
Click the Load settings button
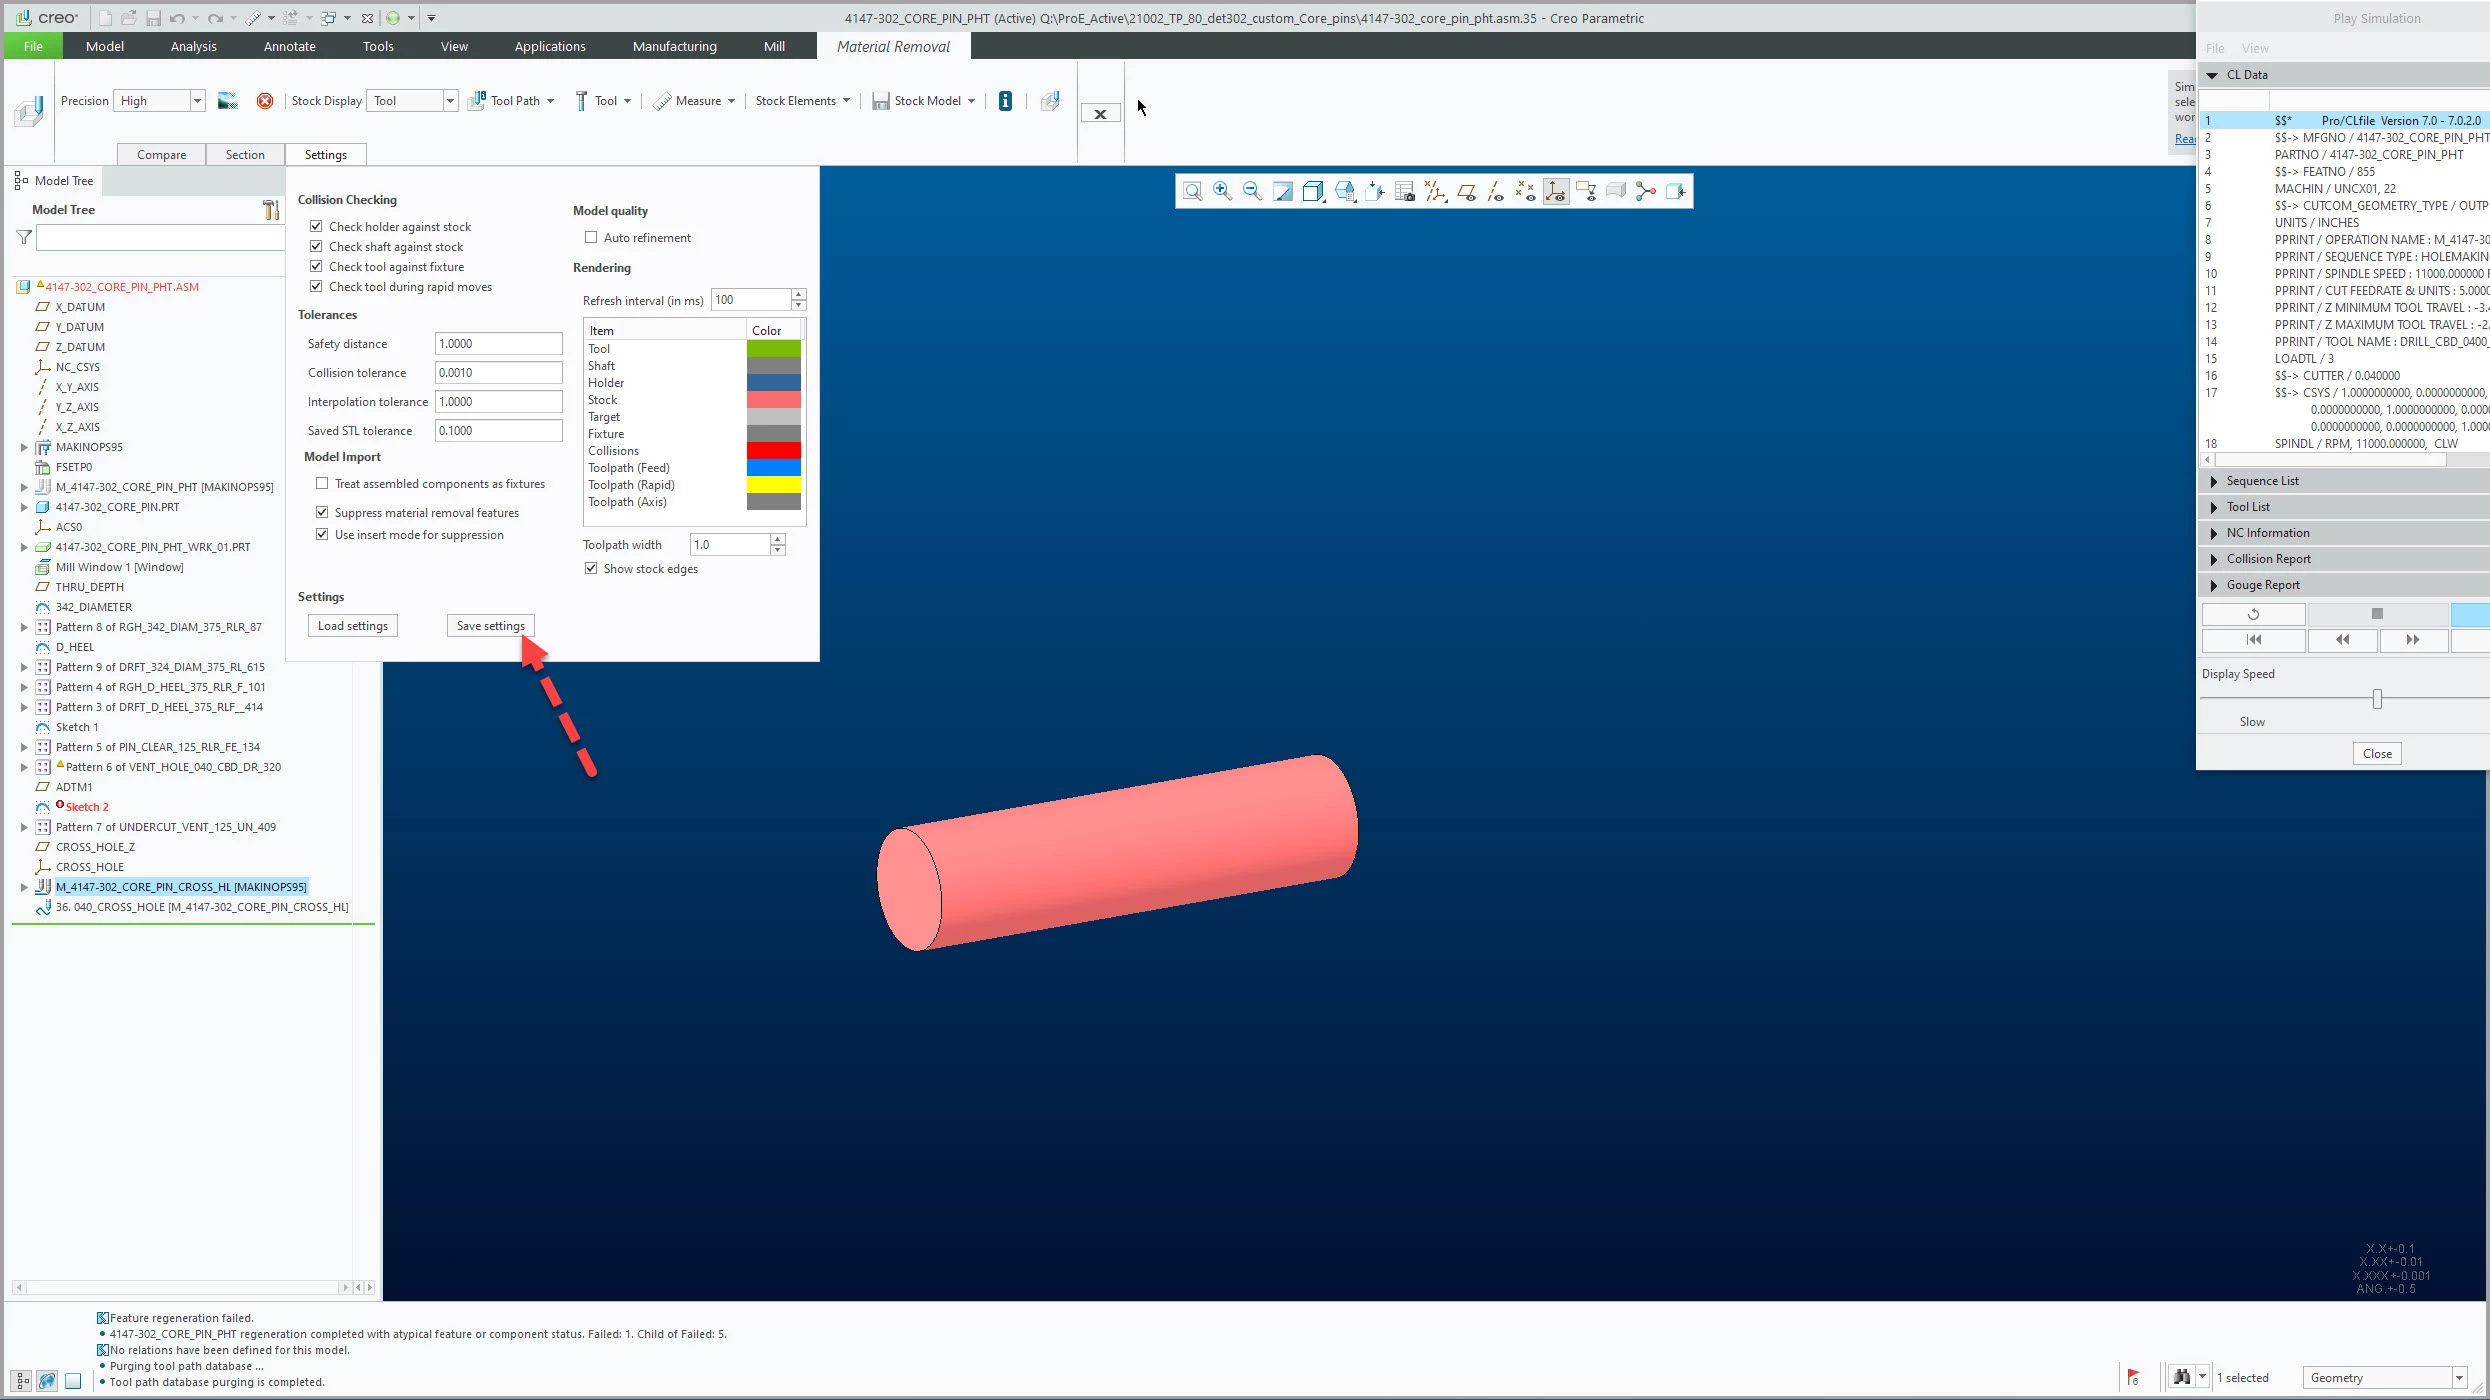(352, 626)
